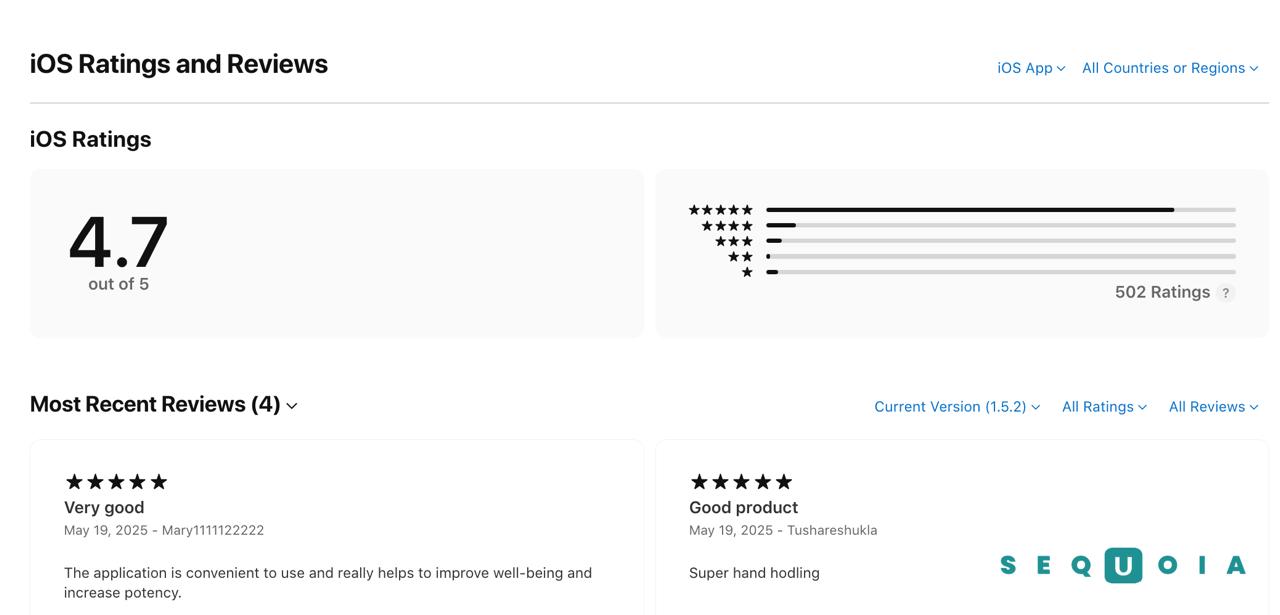
Task: Click the 4.7 average rating score
Action: tap(118, 242)
